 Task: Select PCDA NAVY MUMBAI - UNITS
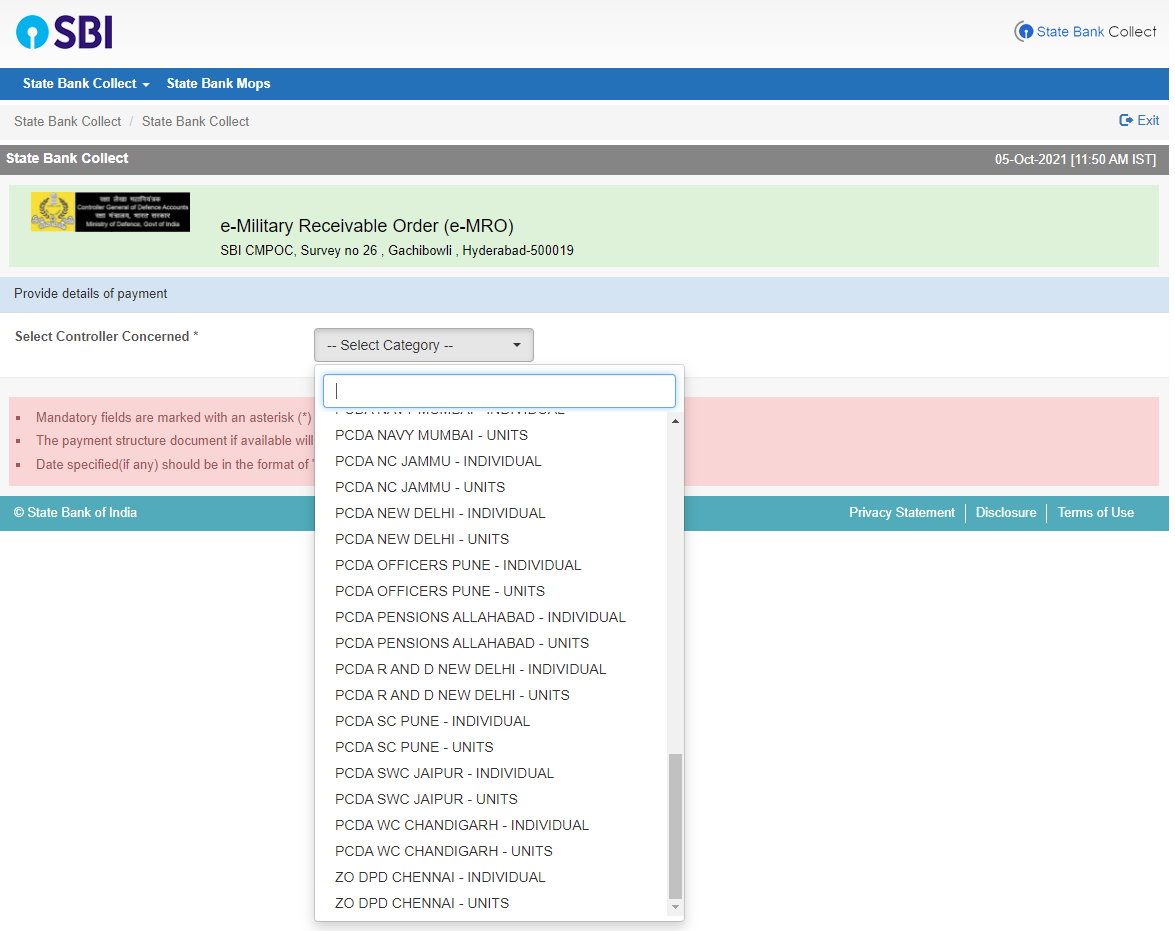[431, 436]
